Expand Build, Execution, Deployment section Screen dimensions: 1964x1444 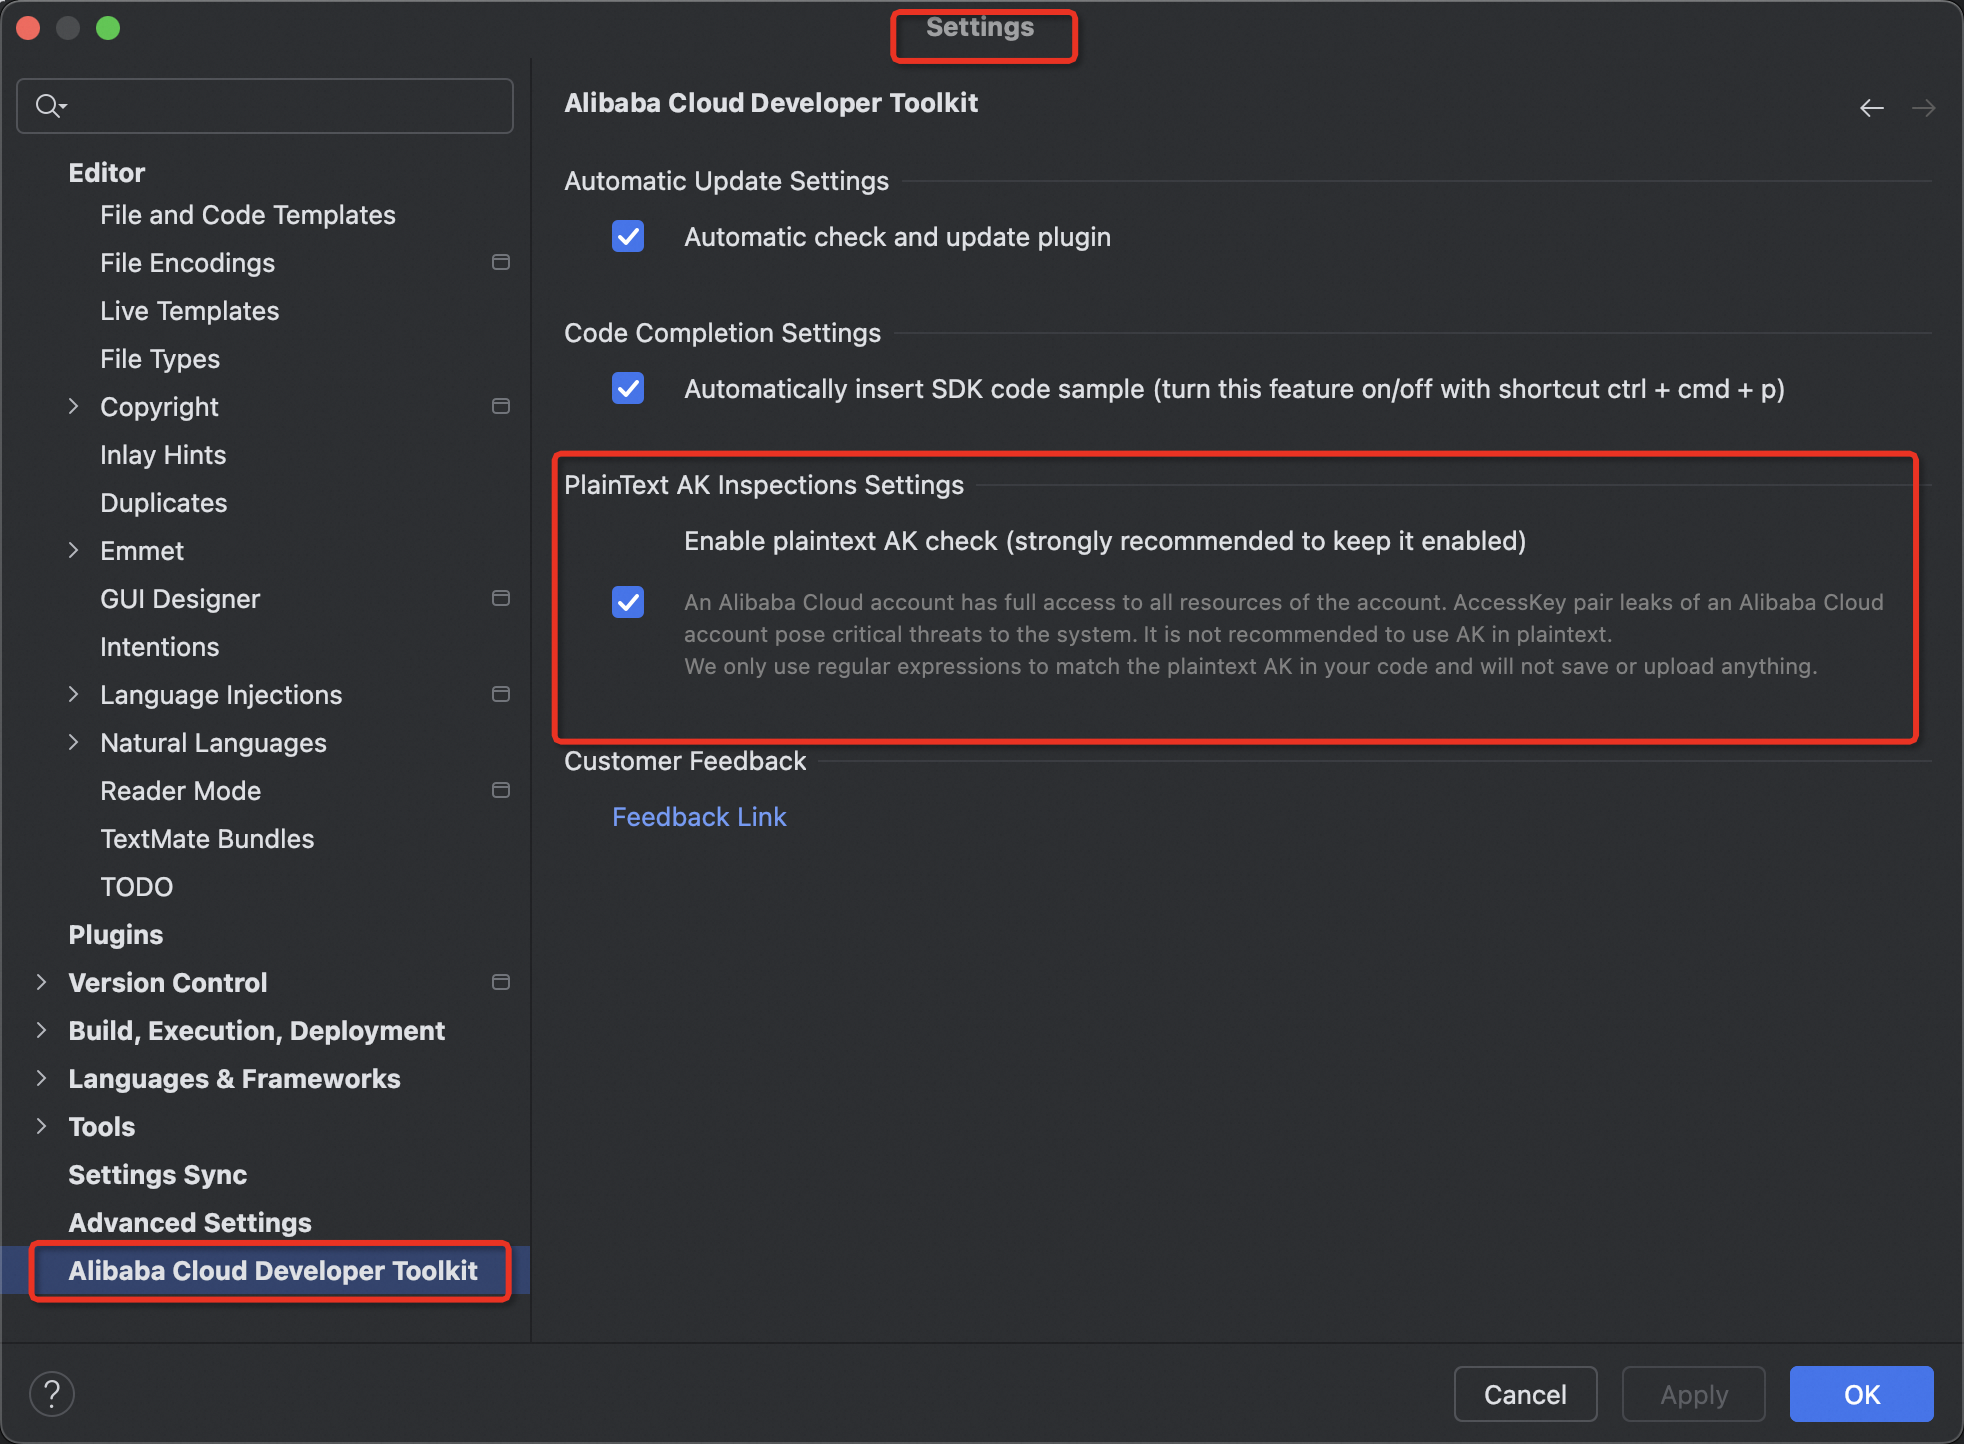[41, 1030]
